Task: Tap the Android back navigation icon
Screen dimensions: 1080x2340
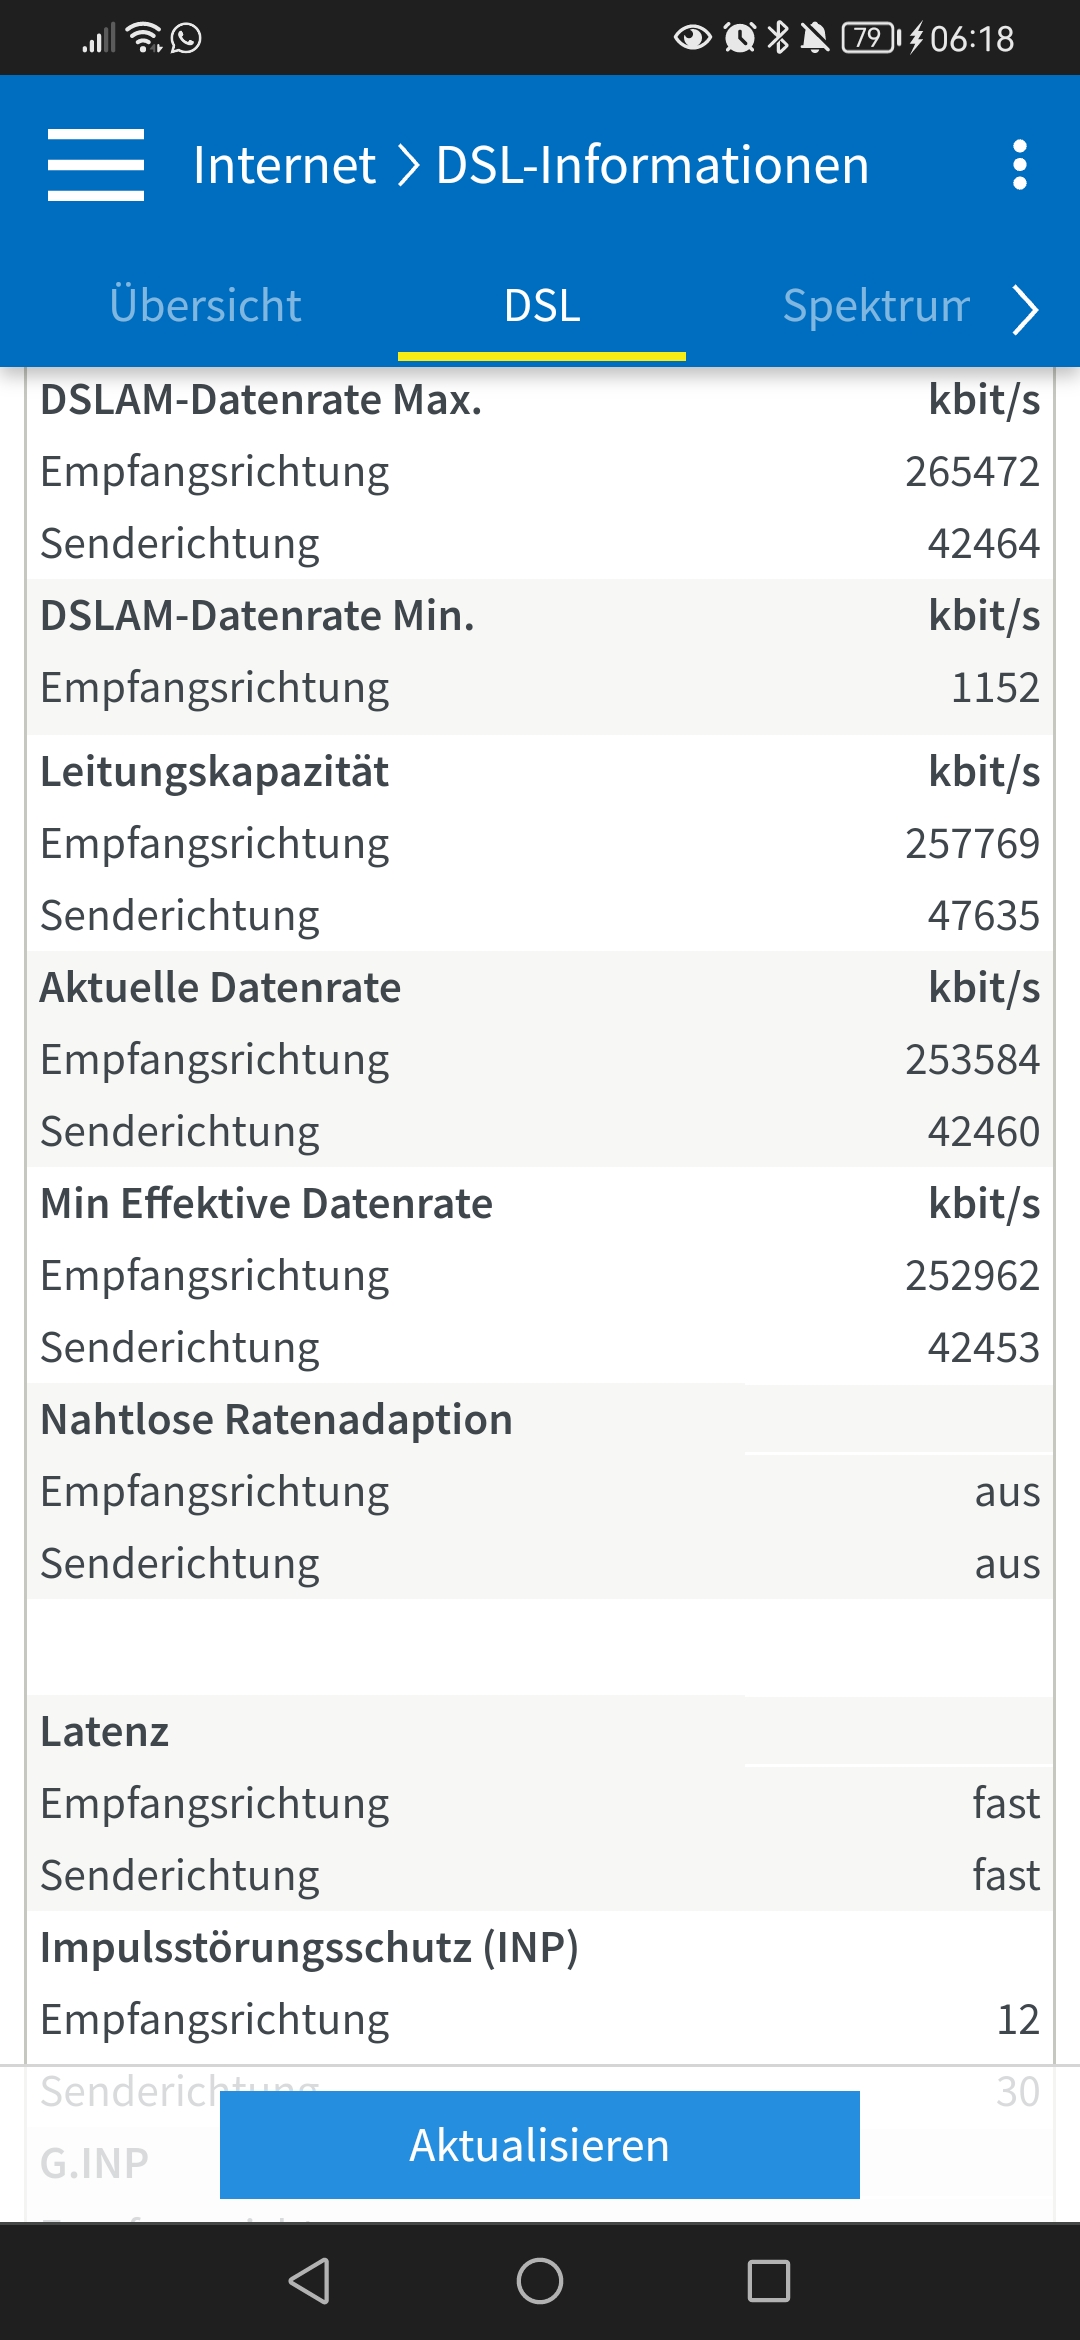Action: click(309, 2281)
